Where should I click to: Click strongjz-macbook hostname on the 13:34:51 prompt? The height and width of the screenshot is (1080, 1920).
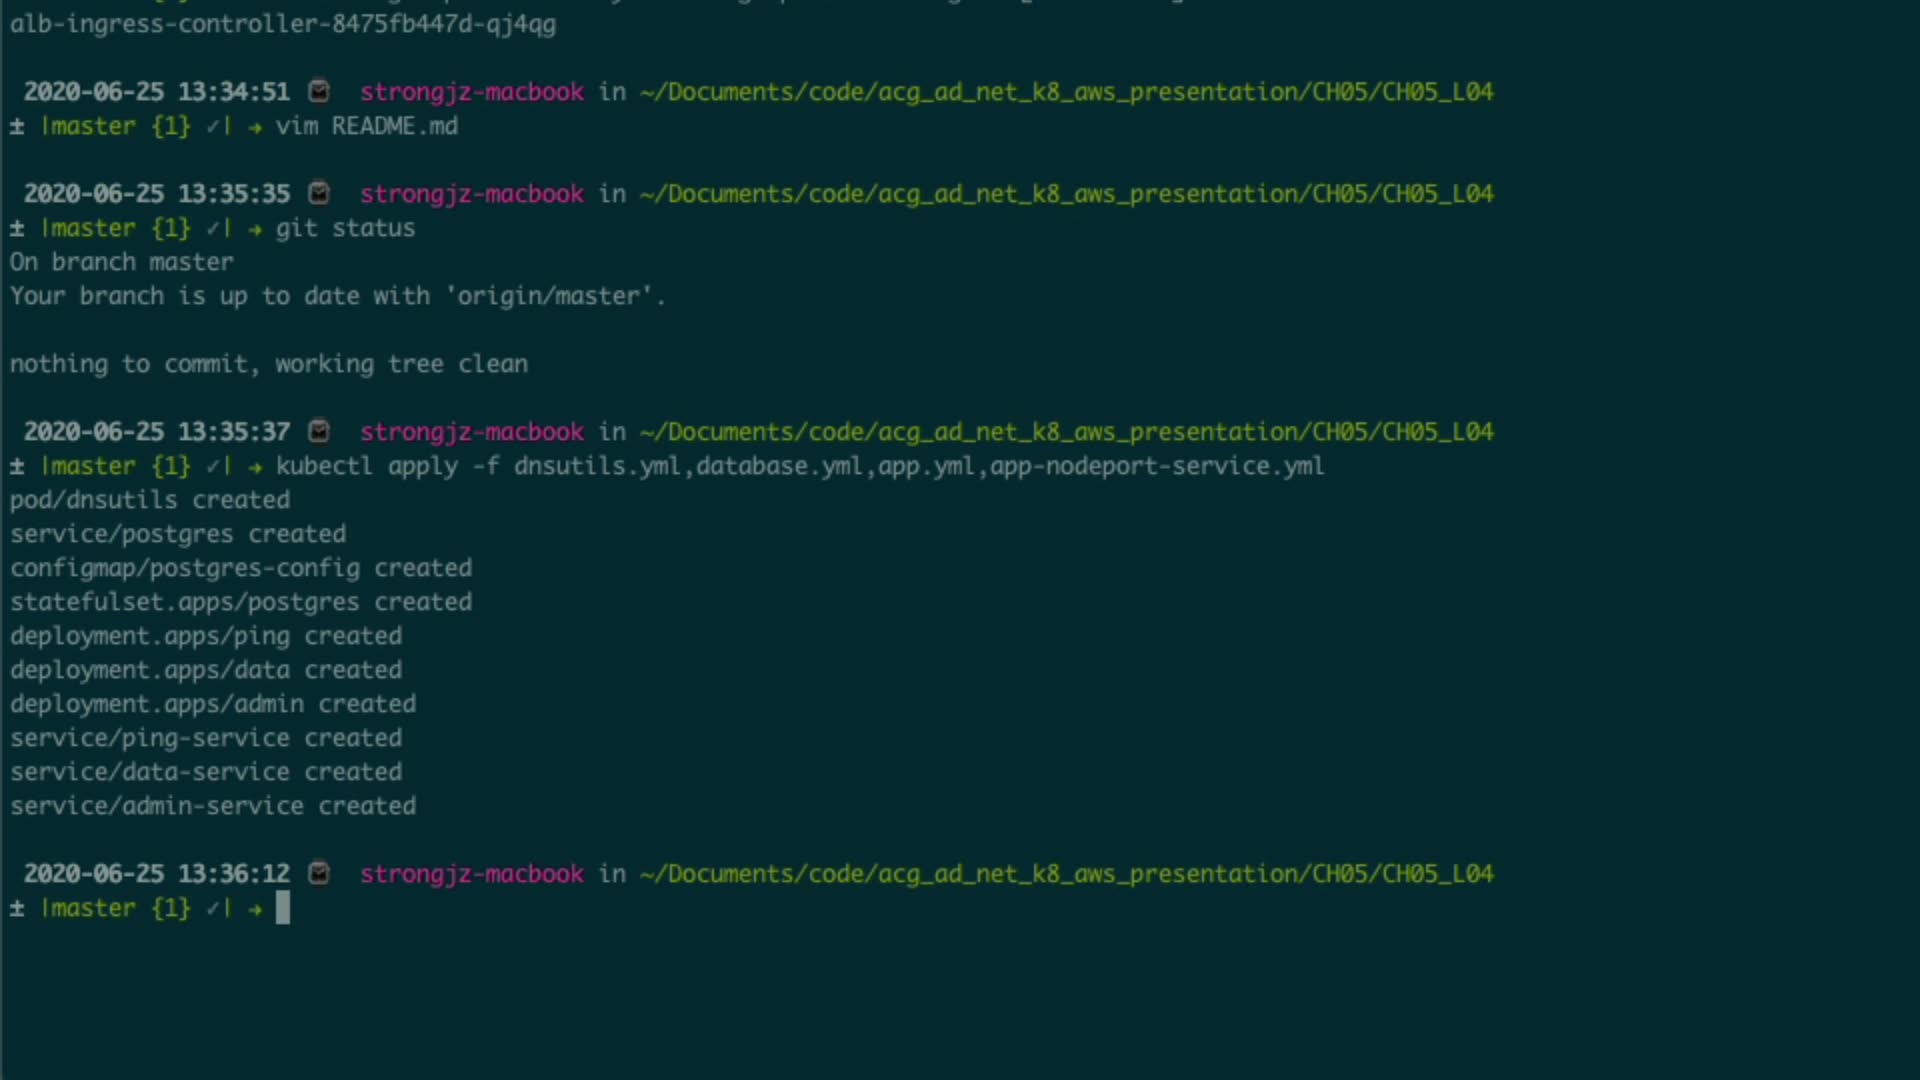click(x=472, y=91)
